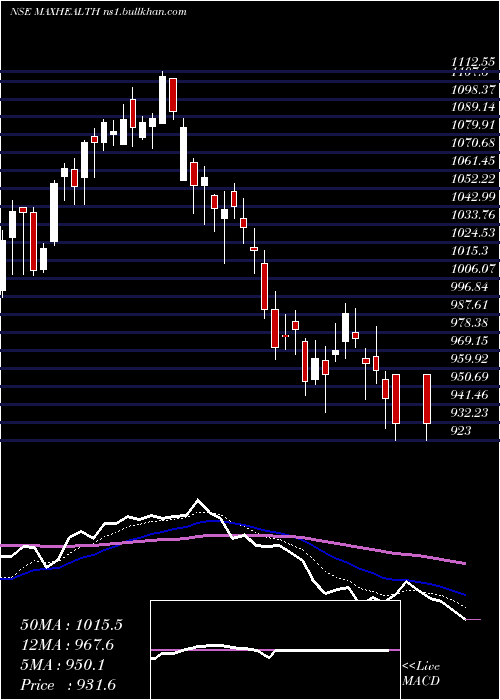
Task: Click the 1089.14 price axis label
Action: click(472, 108)
